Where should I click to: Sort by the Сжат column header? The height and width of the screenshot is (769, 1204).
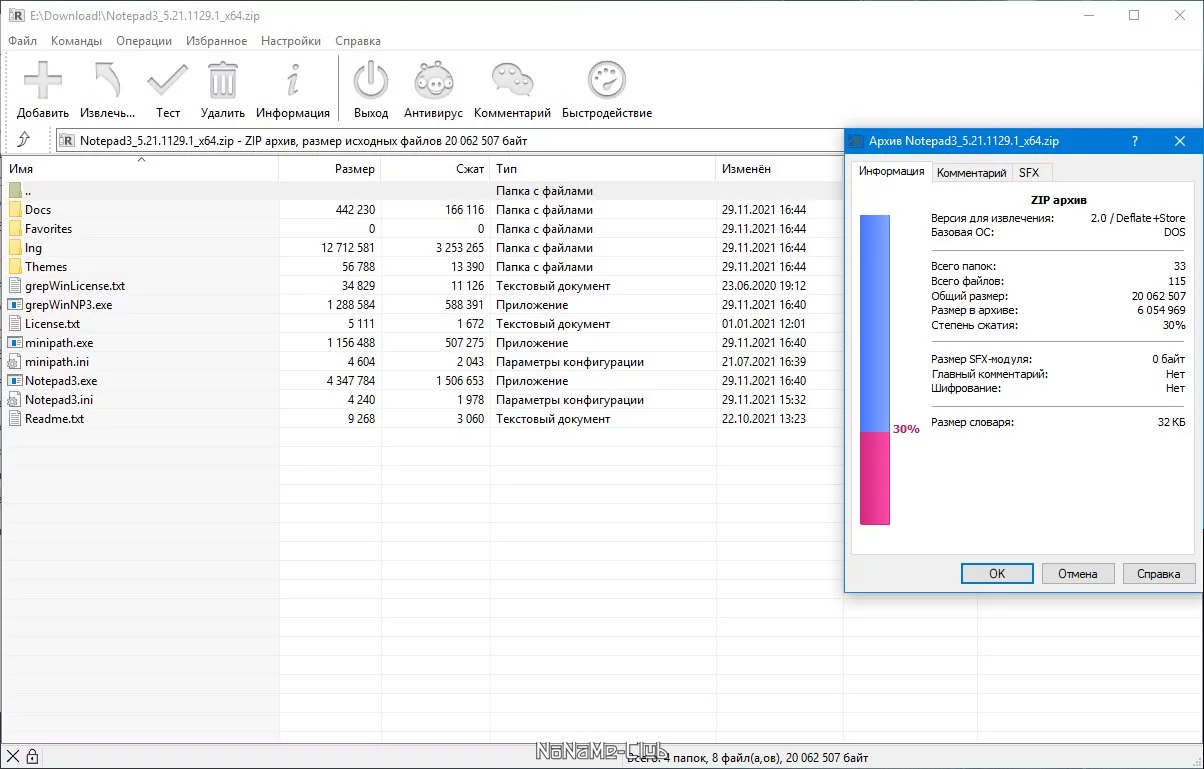click(436, 169)
